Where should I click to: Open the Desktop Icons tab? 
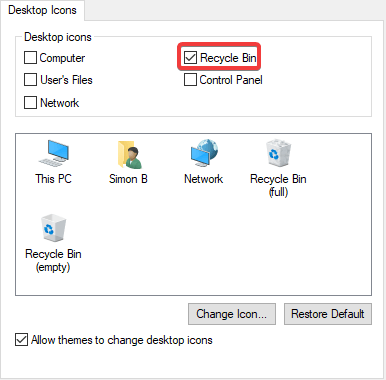point(42,10)
